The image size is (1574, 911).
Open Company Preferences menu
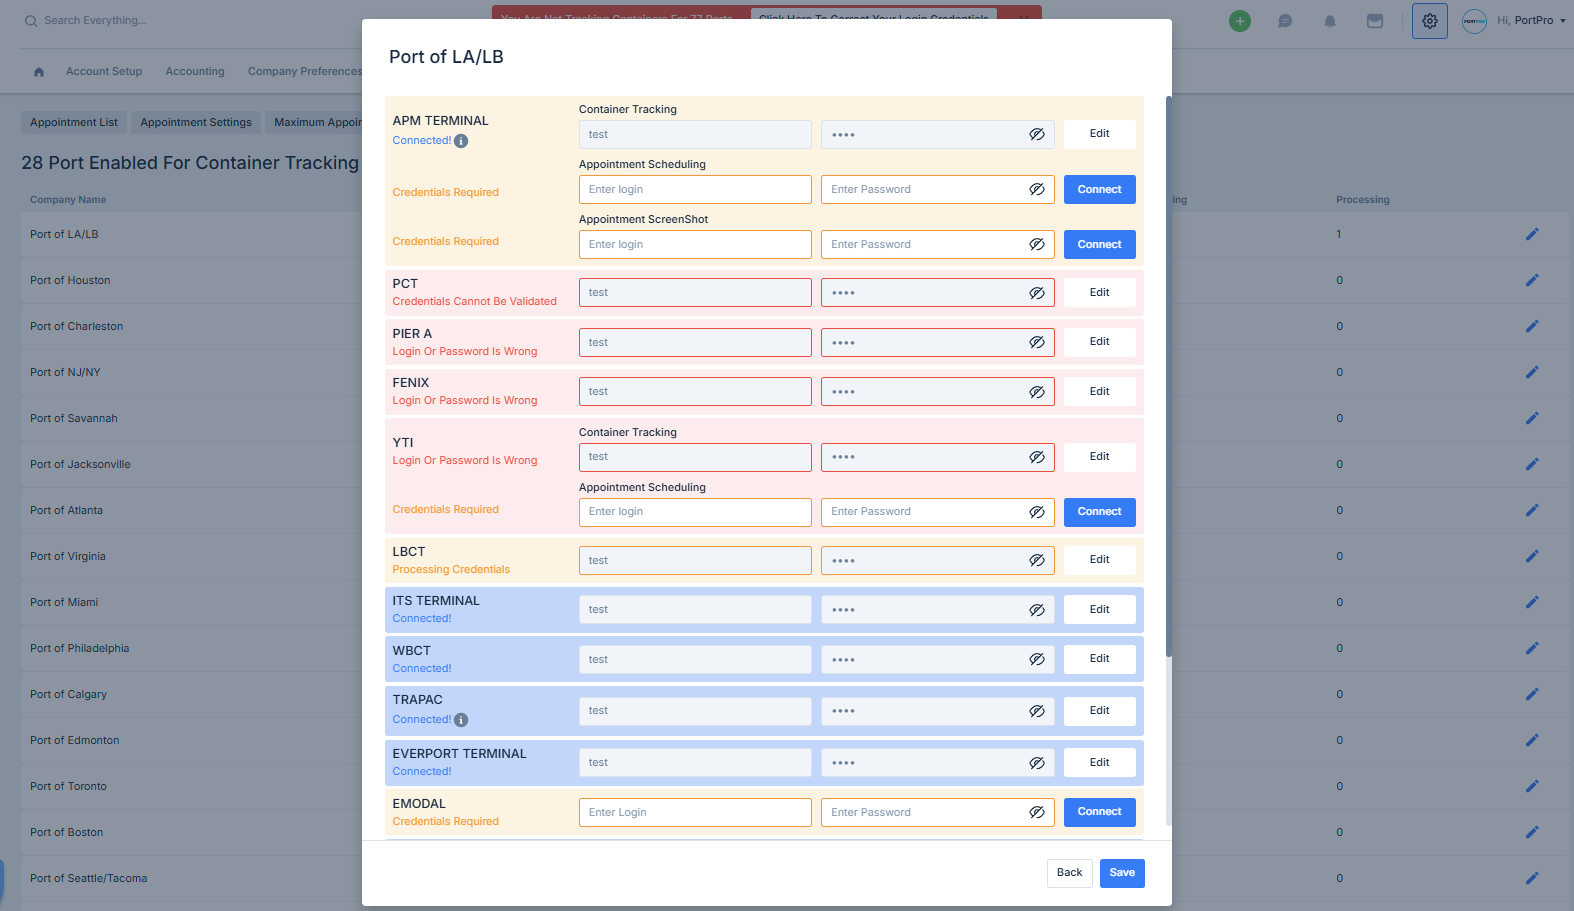tap(304, 72)
